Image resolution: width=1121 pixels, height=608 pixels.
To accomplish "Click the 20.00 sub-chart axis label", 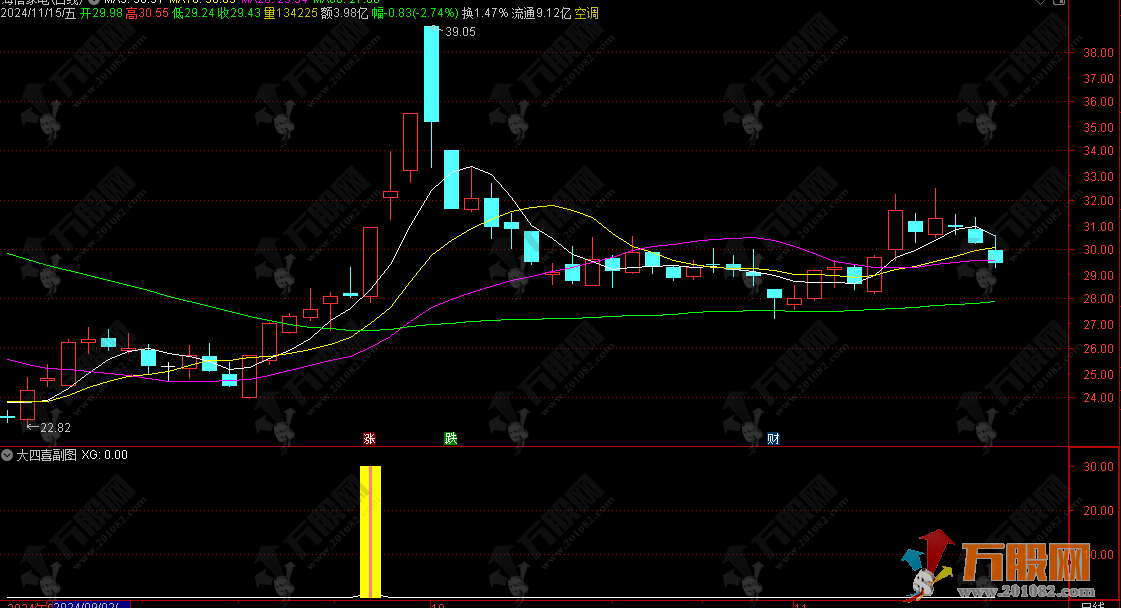I will [1099, 511].
